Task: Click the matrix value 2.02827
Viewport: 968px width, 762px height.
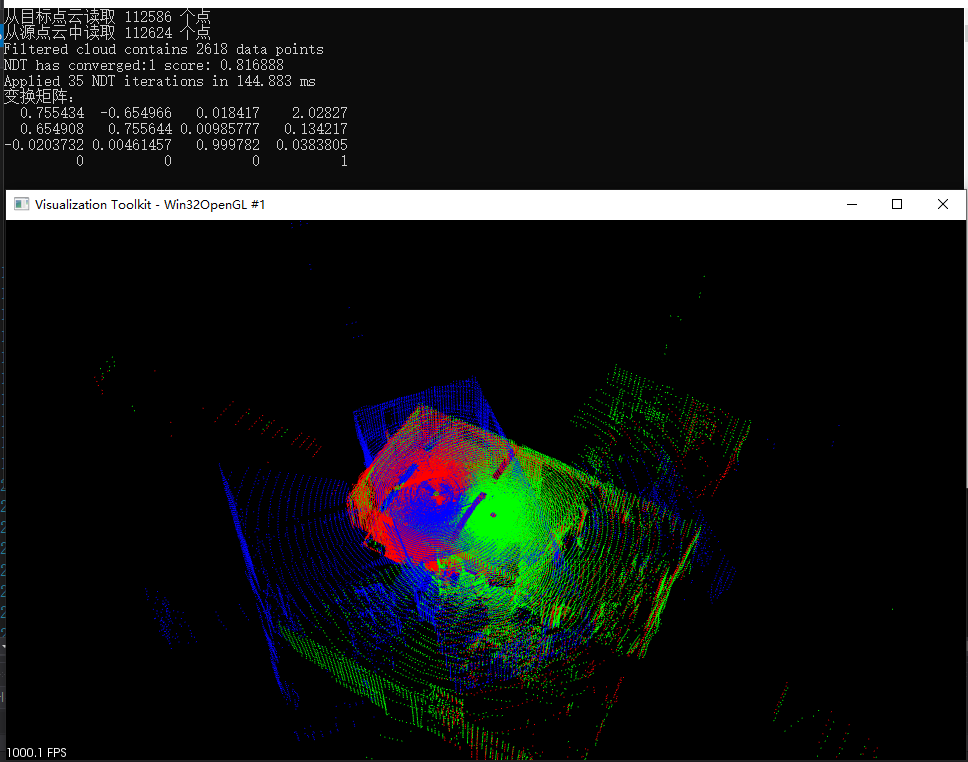Action: tap(320, 113)
